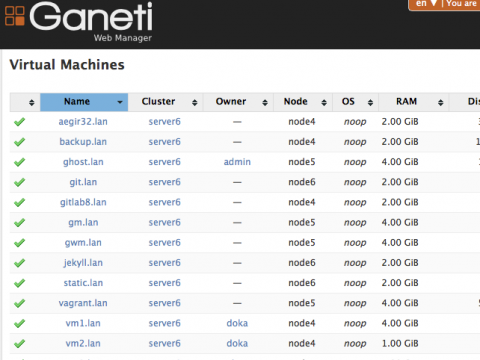Select the gwm.lan table row

245,243
